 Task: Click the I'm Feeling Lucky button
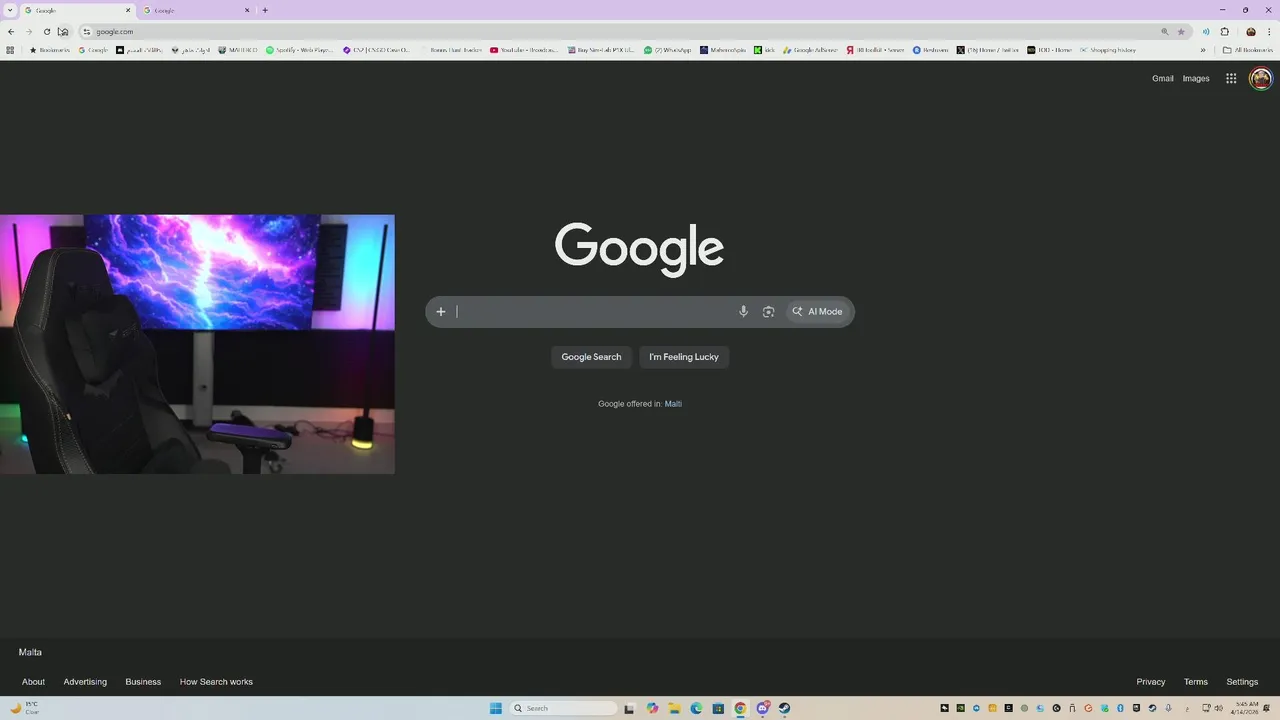(x=684, y=357)
